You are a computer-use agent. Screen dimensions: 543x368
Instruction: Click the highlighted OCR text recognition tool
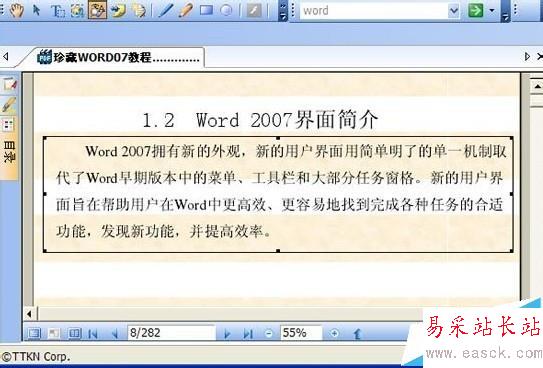(x=97, y=10)
